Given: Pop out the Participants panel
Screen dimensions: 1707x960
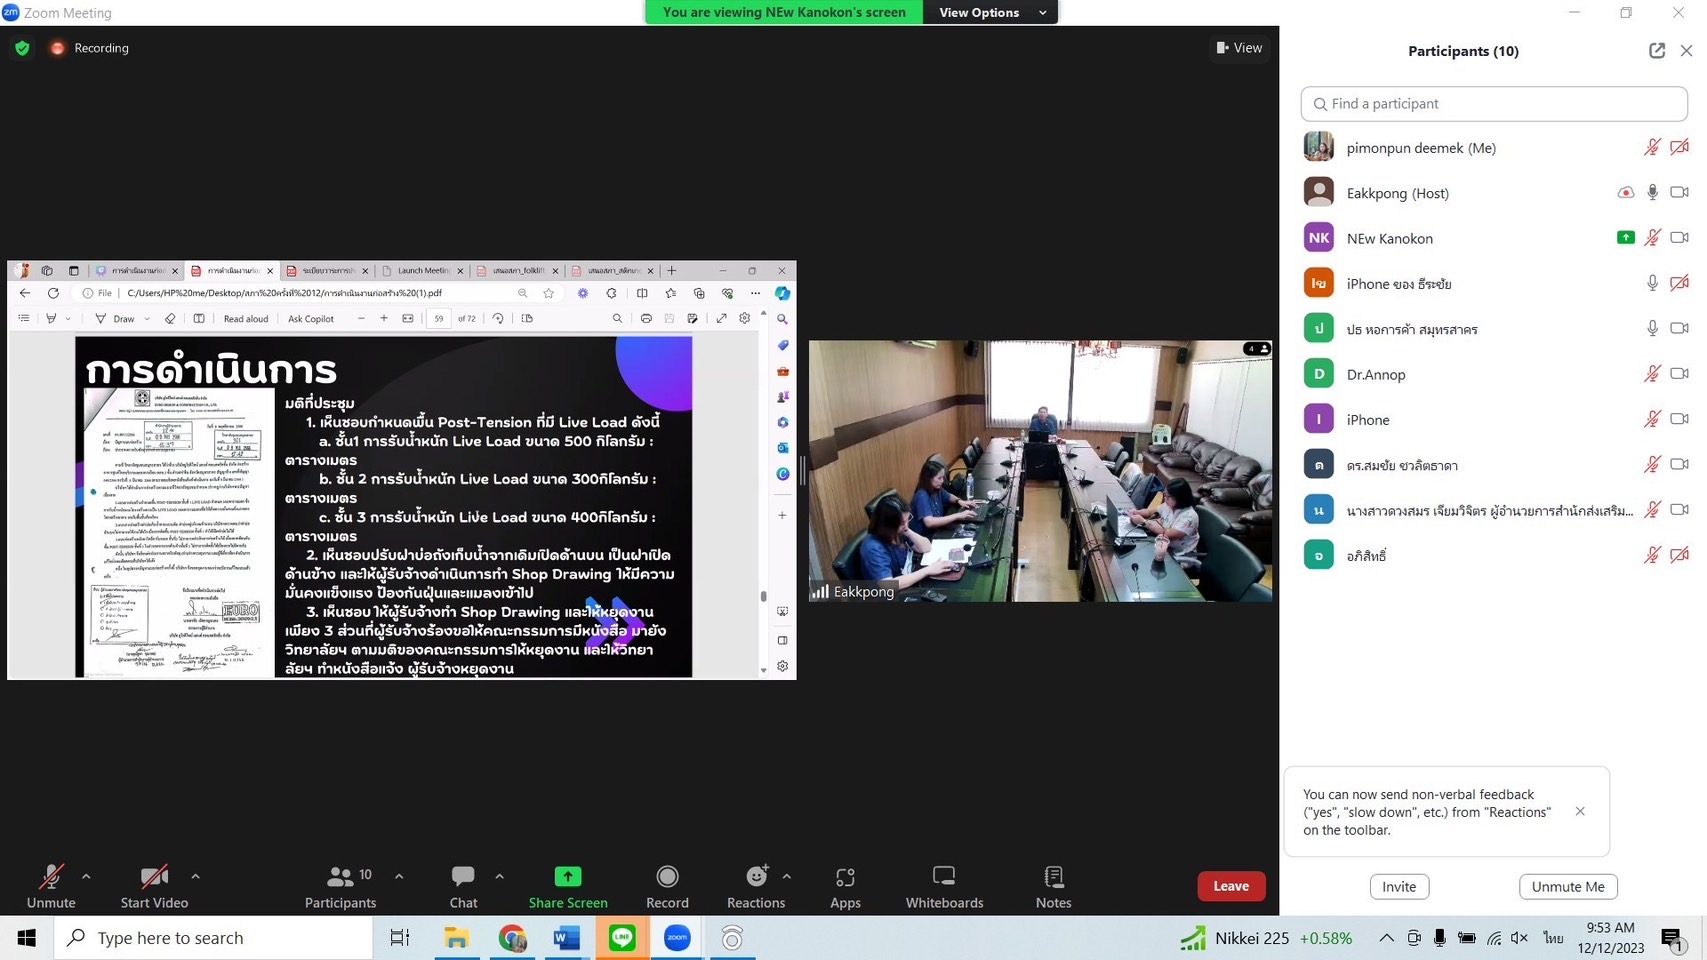Looking at the screenshot, I should 1656,51.
